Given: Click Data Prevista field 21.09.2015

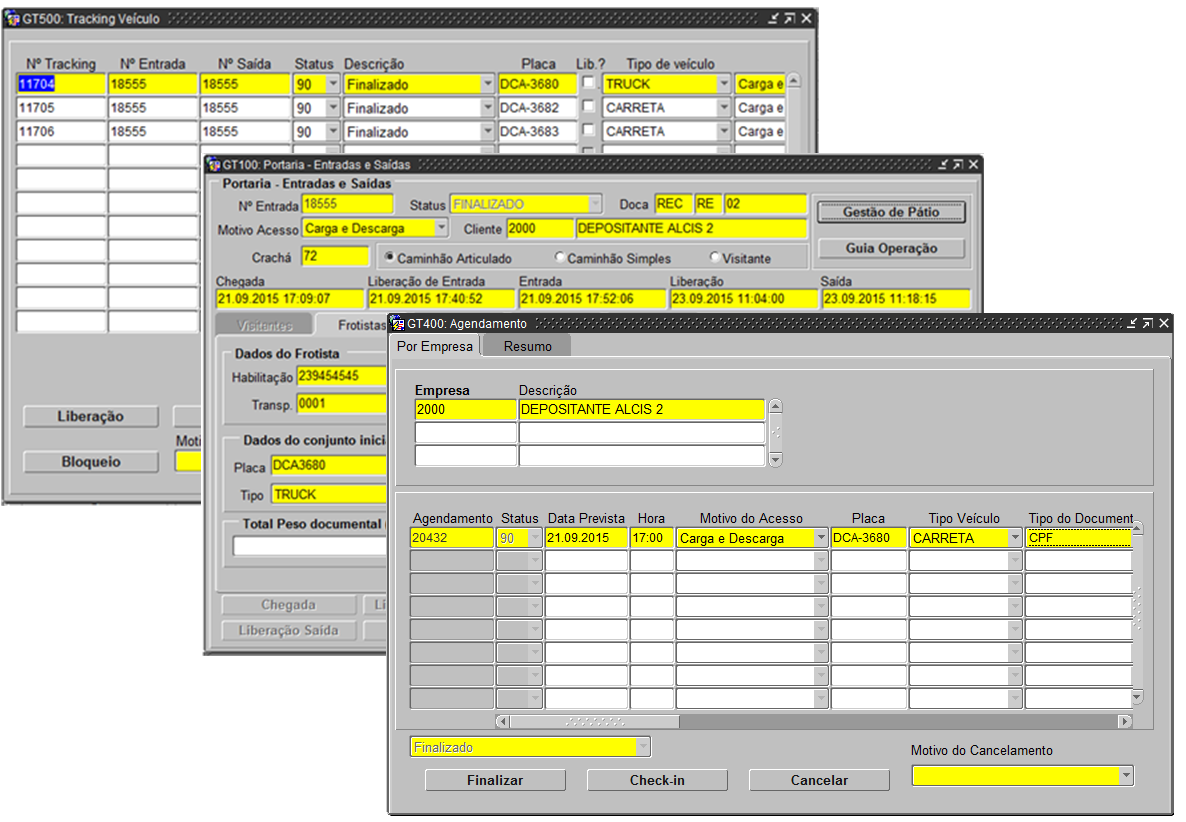Looking at the screenshot, I should coord(586,538).
